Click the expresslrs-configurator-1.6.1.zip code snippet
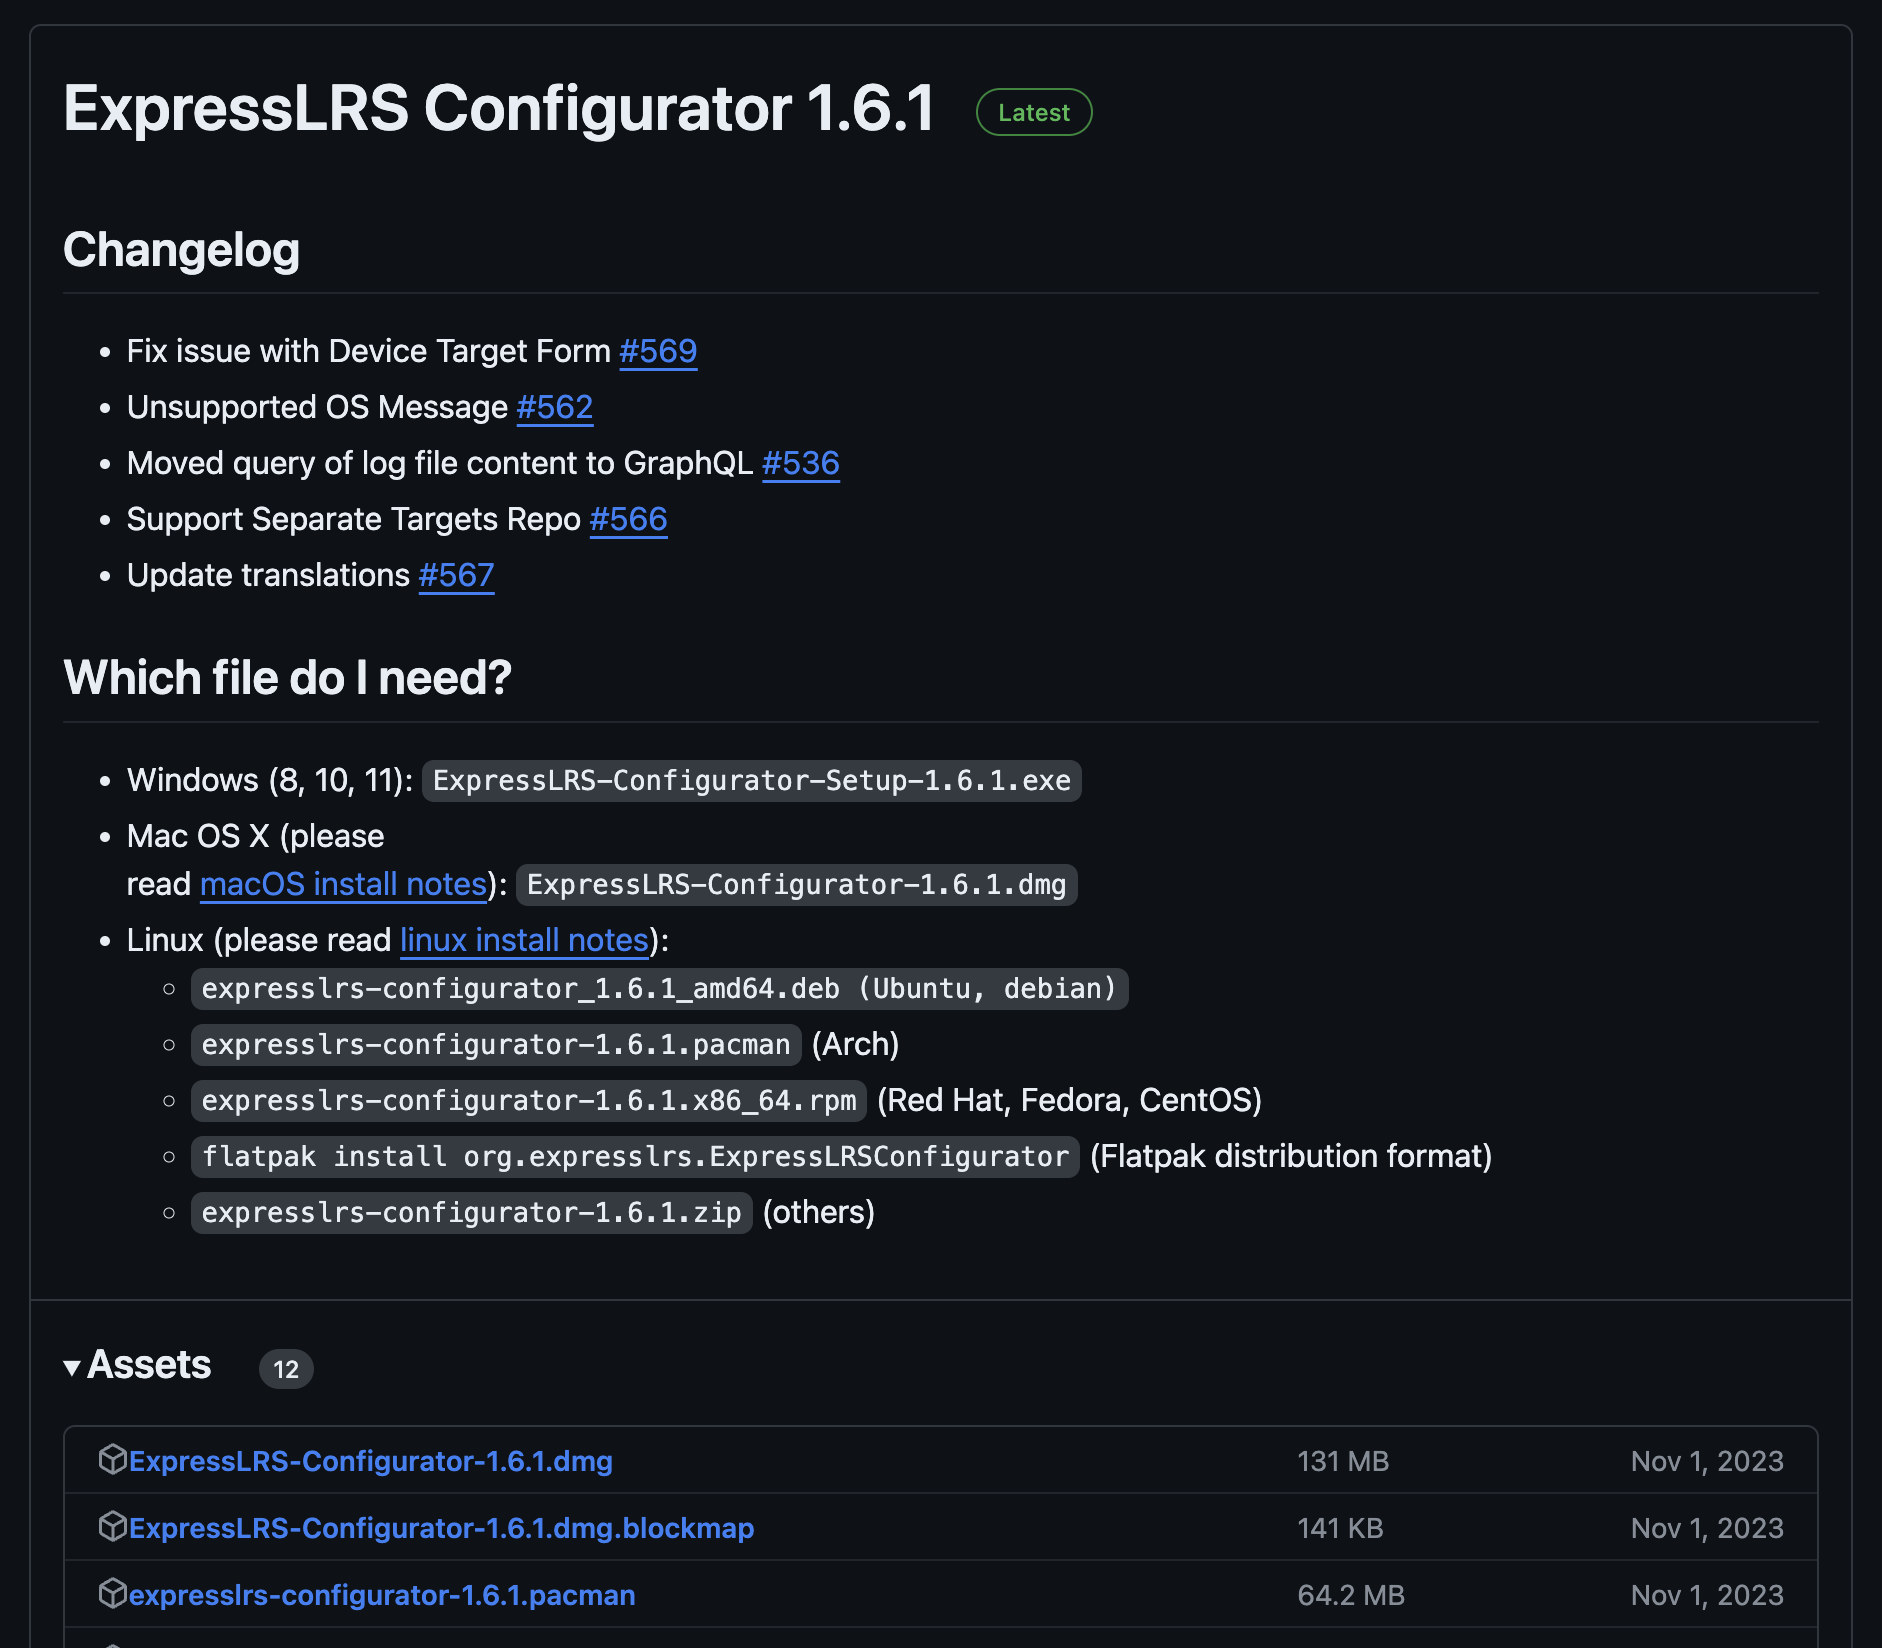 (x=472, y=1213)
